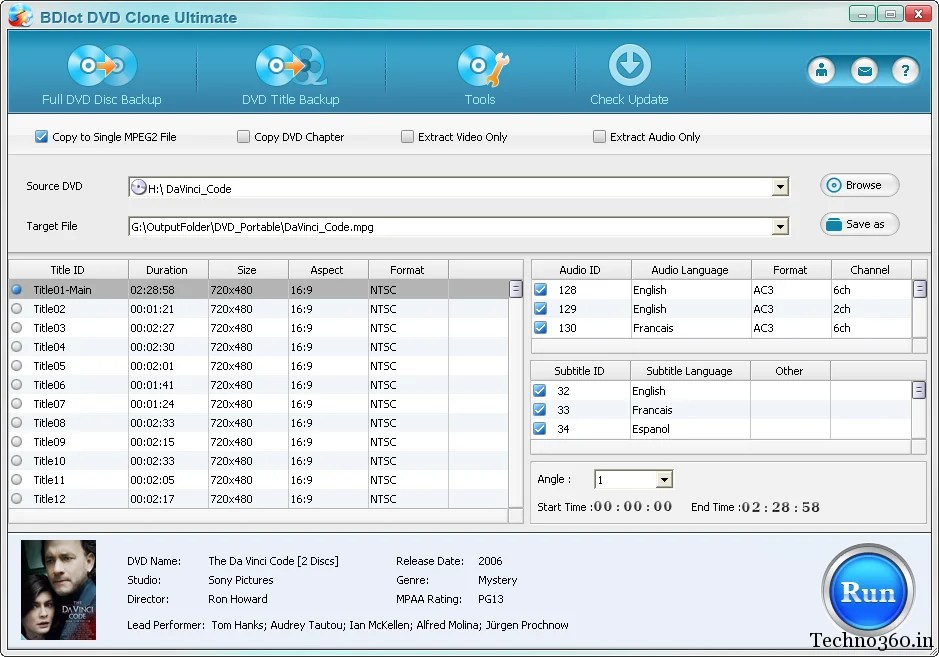This screenshot has height=657, width=939.
Task: Open Full DVD Disc Backup mode
Action: click(102, 74)
